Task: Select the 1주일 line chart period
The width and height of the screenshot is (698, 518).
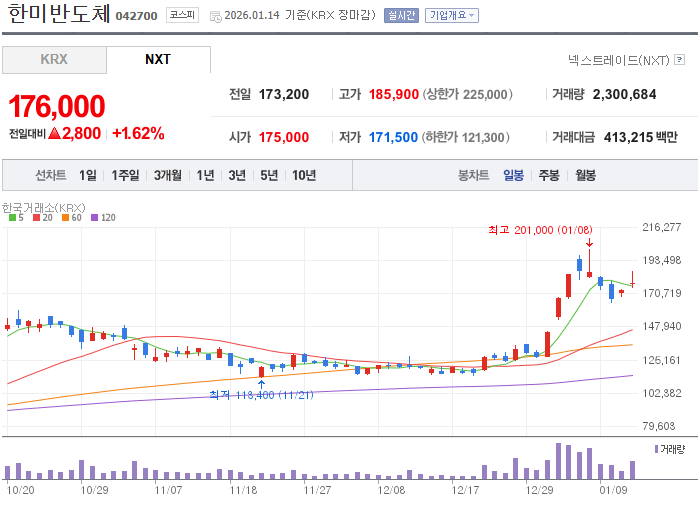Action: tap(125, 175)
